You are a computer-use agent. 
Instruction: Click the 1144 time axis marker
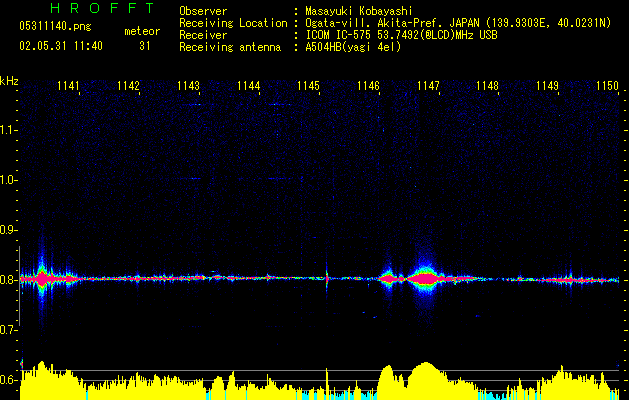248,86
